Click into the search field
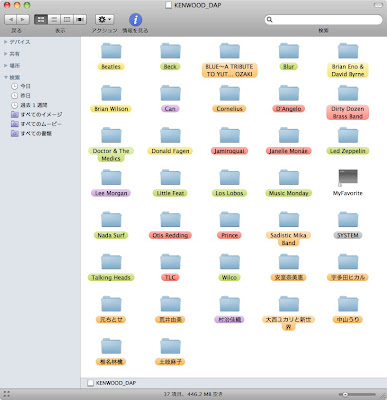Image resolution: width=387 pixels, height=400 pixels. (323, 20)
